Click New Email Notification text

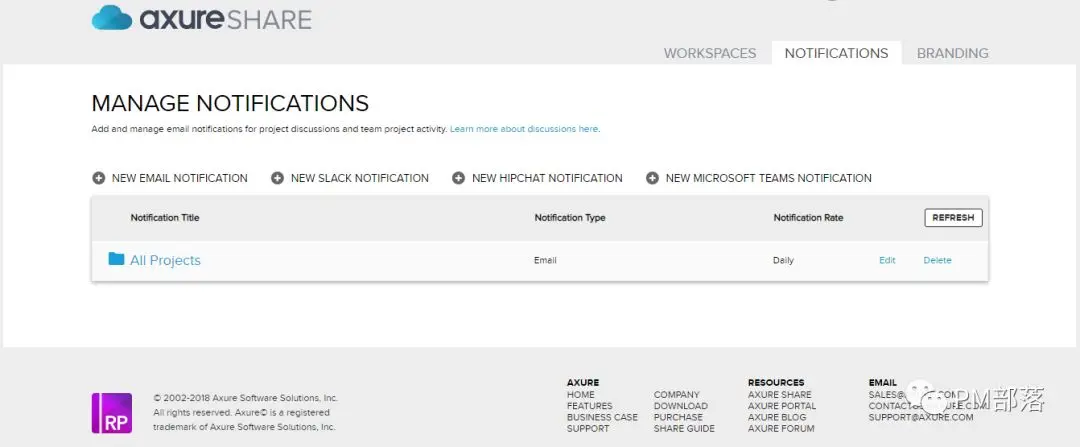[x=180, y=178]
